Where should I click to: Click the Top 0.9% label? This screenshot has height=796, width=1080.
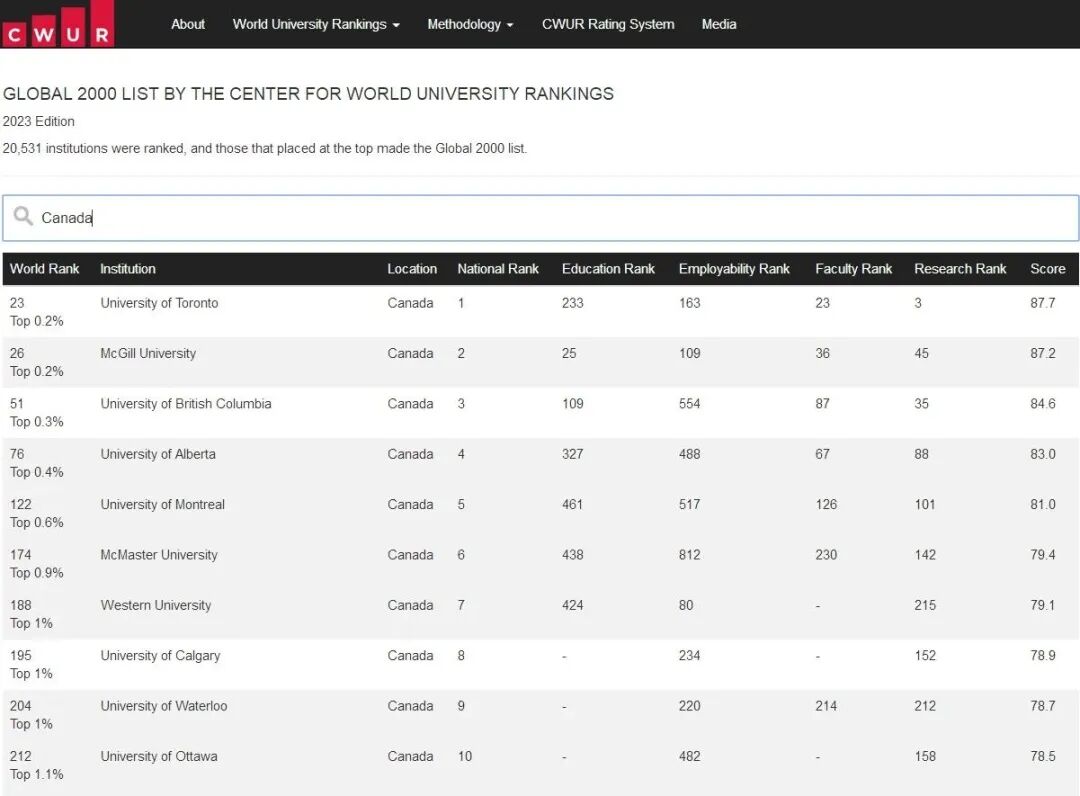tap(37, 572)
